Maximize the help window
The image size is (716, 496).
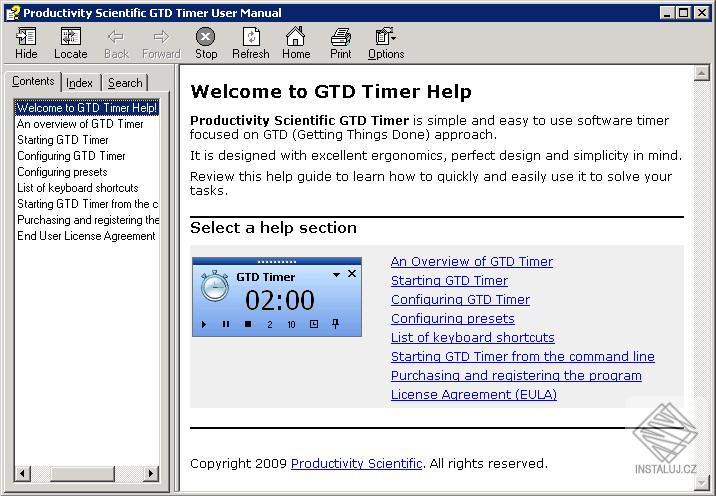684,13
